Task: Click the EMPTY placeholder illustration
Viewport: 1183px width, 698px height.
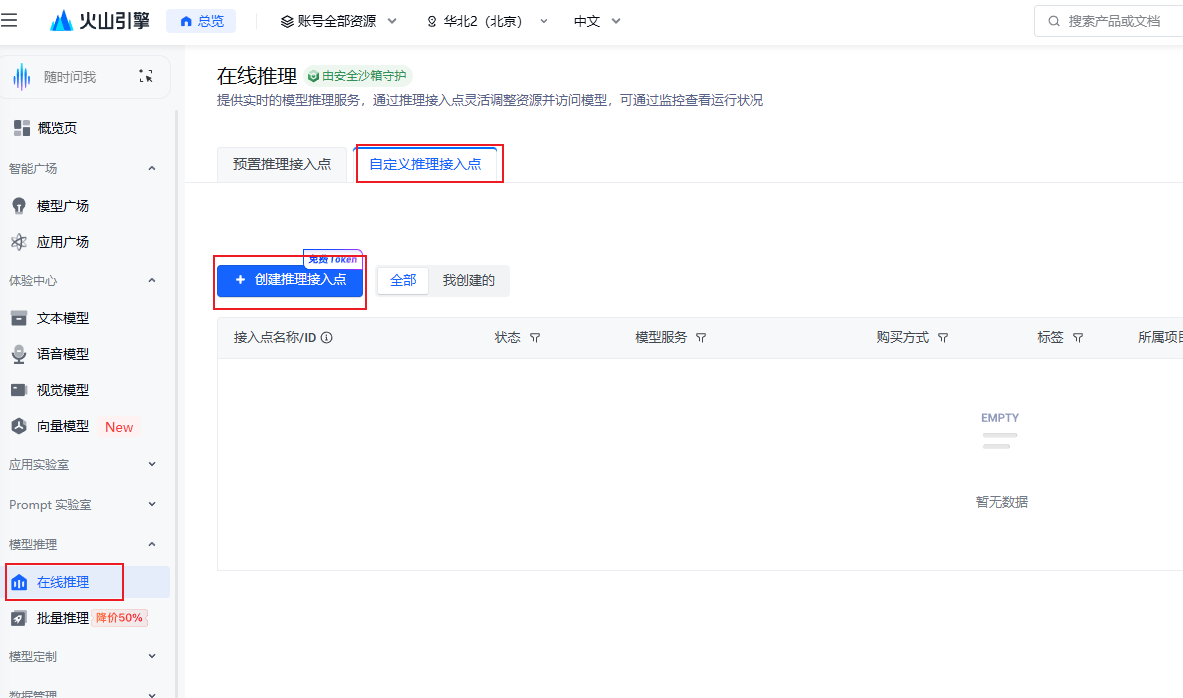Action: click(x=1000, y=430)
